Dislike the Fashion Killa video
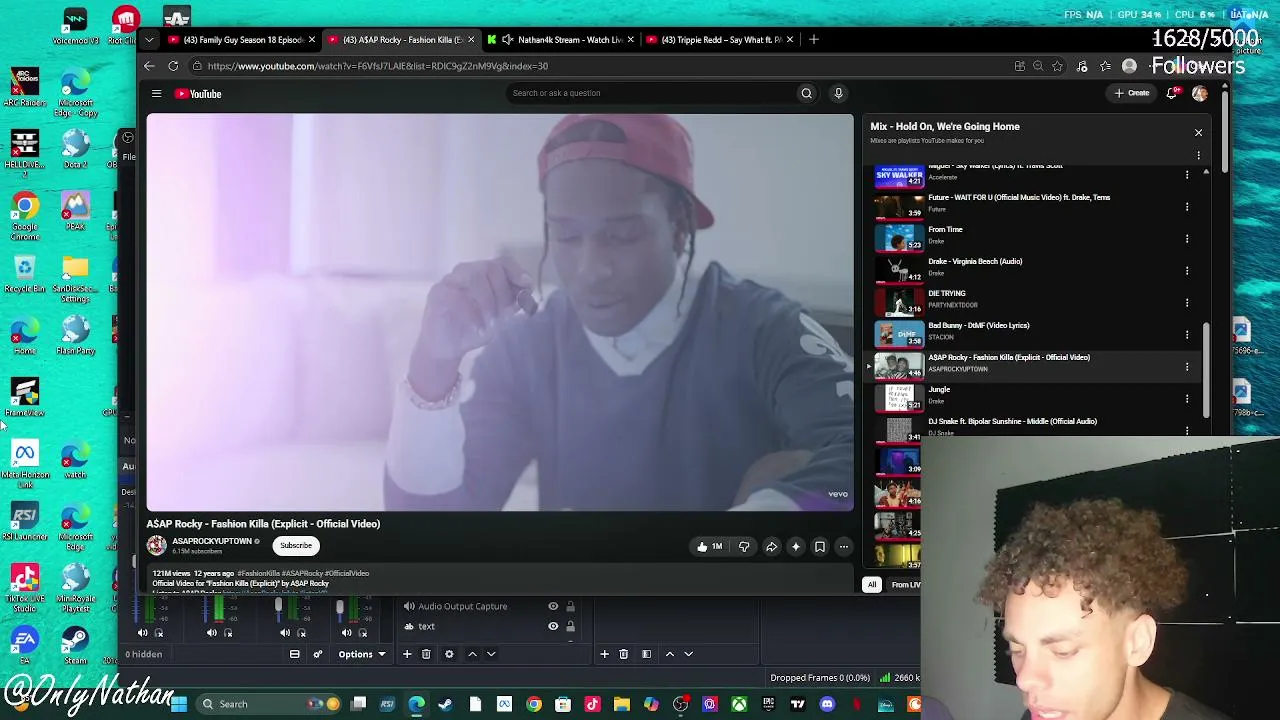Image resolution: width=1280 pixels, height=720 pixels. coord(744,547)
